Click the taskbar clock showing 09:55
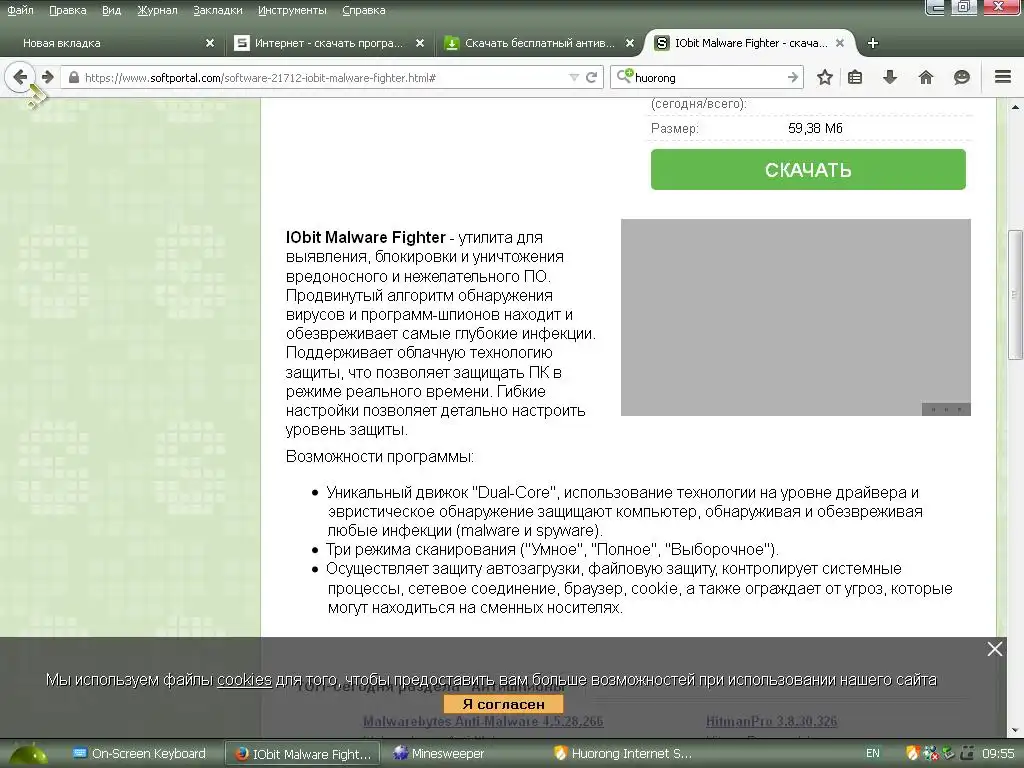1024x768 pixels. click(x=998, y=754)
